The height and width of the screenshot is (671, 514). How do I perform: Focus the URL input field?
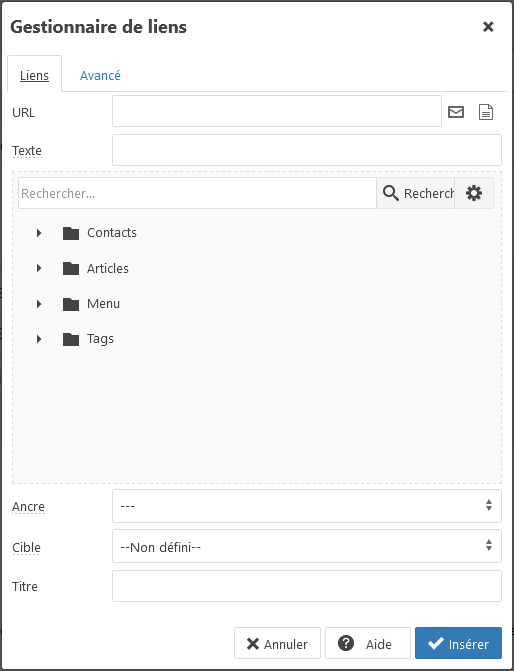[x=277, y=111]
